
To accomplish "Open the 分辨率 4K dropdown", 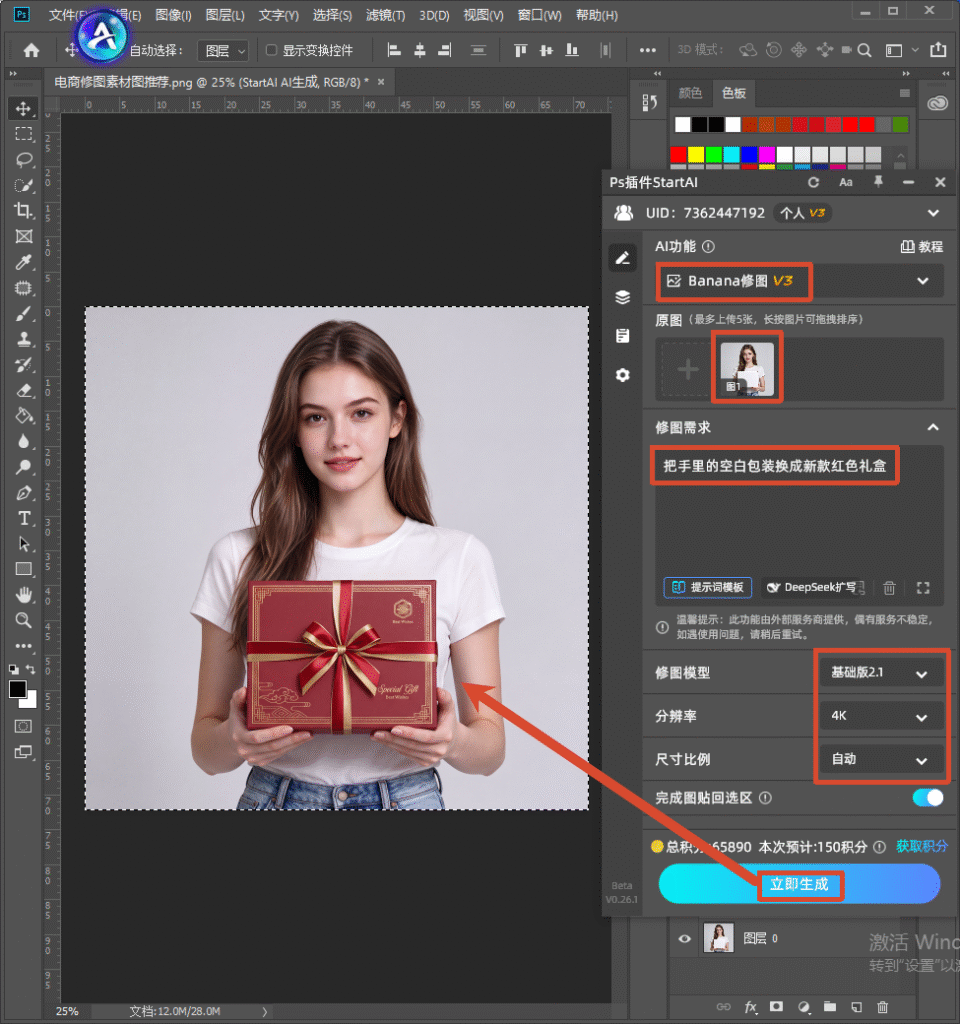I will pyautogui.click(x=879, y=716).
